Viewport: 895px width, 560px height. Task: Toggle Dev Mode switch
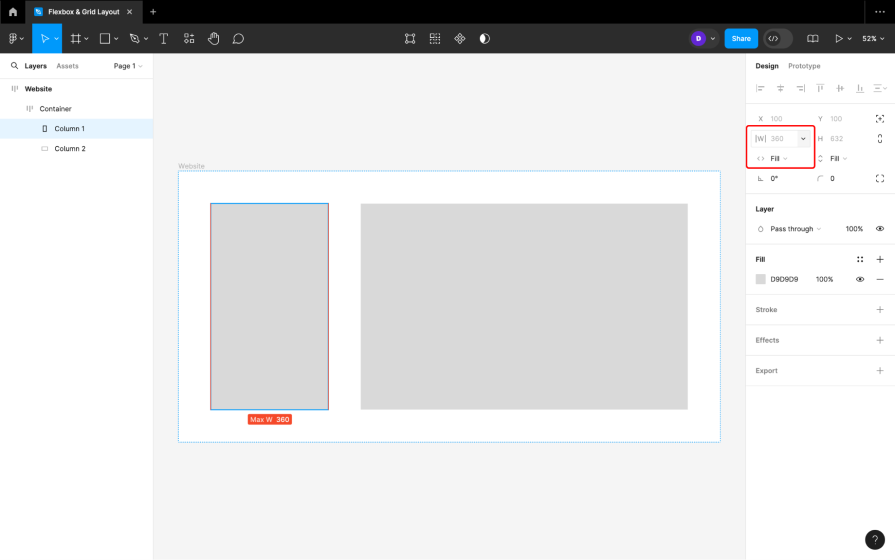click(778, 39)
